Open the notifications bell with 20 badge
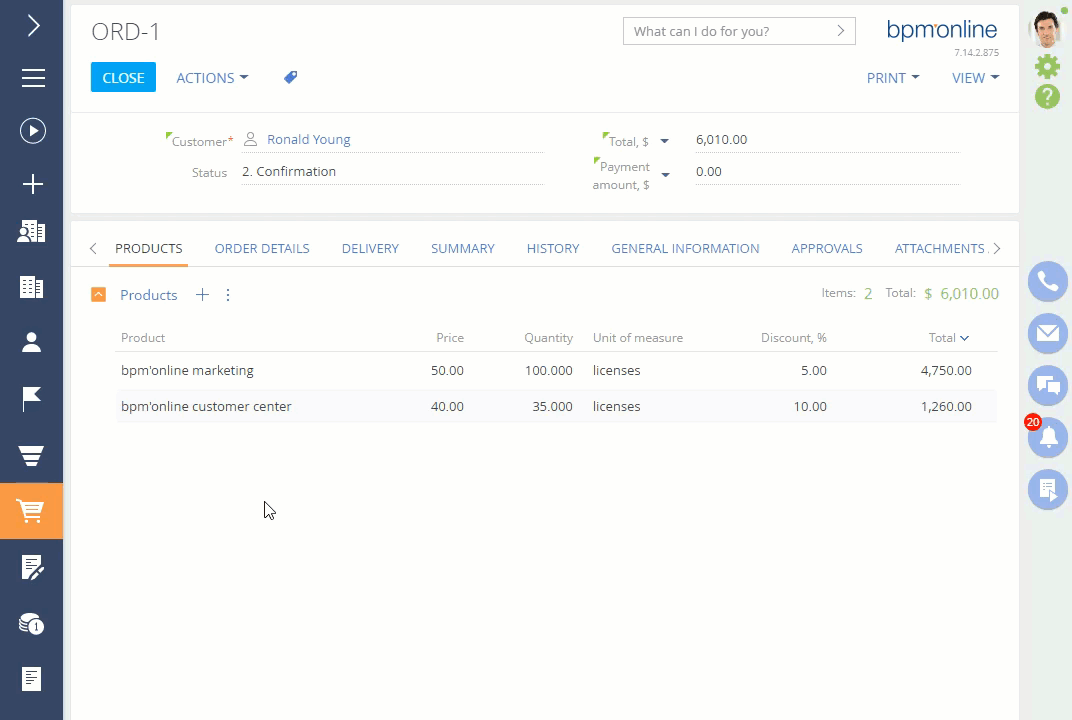Viewport: 1072px width, 720px height. point(1048,438)
